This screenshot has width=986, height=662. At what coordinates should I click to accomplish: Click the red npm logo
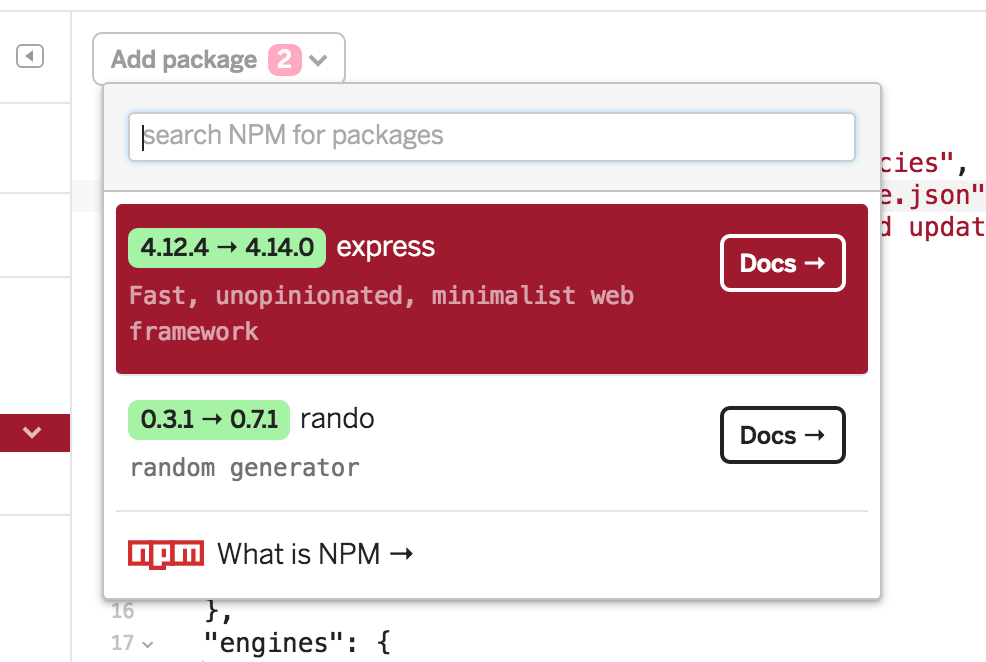click(x=166, y=554)
